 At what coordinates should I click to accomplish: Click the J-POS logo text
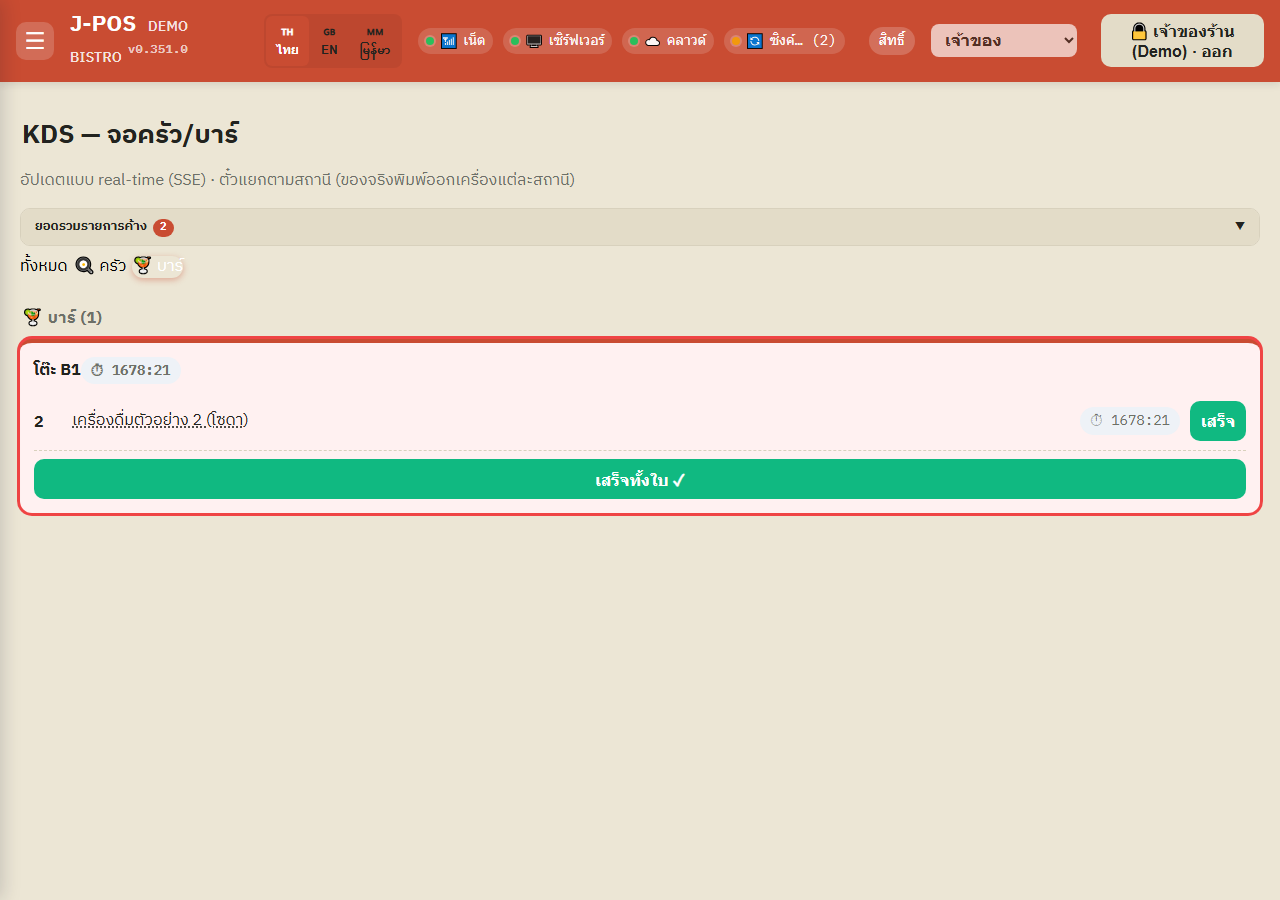tap(103, 24)
